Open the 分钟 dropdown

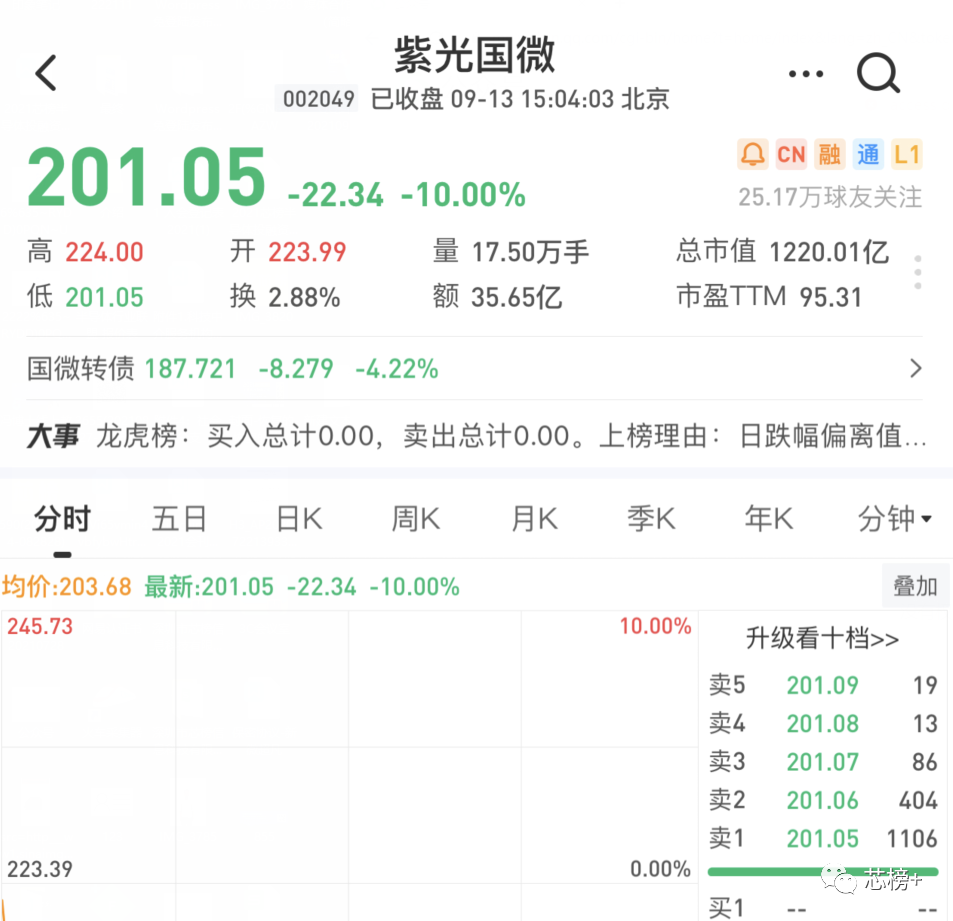[x=894, y=519]
